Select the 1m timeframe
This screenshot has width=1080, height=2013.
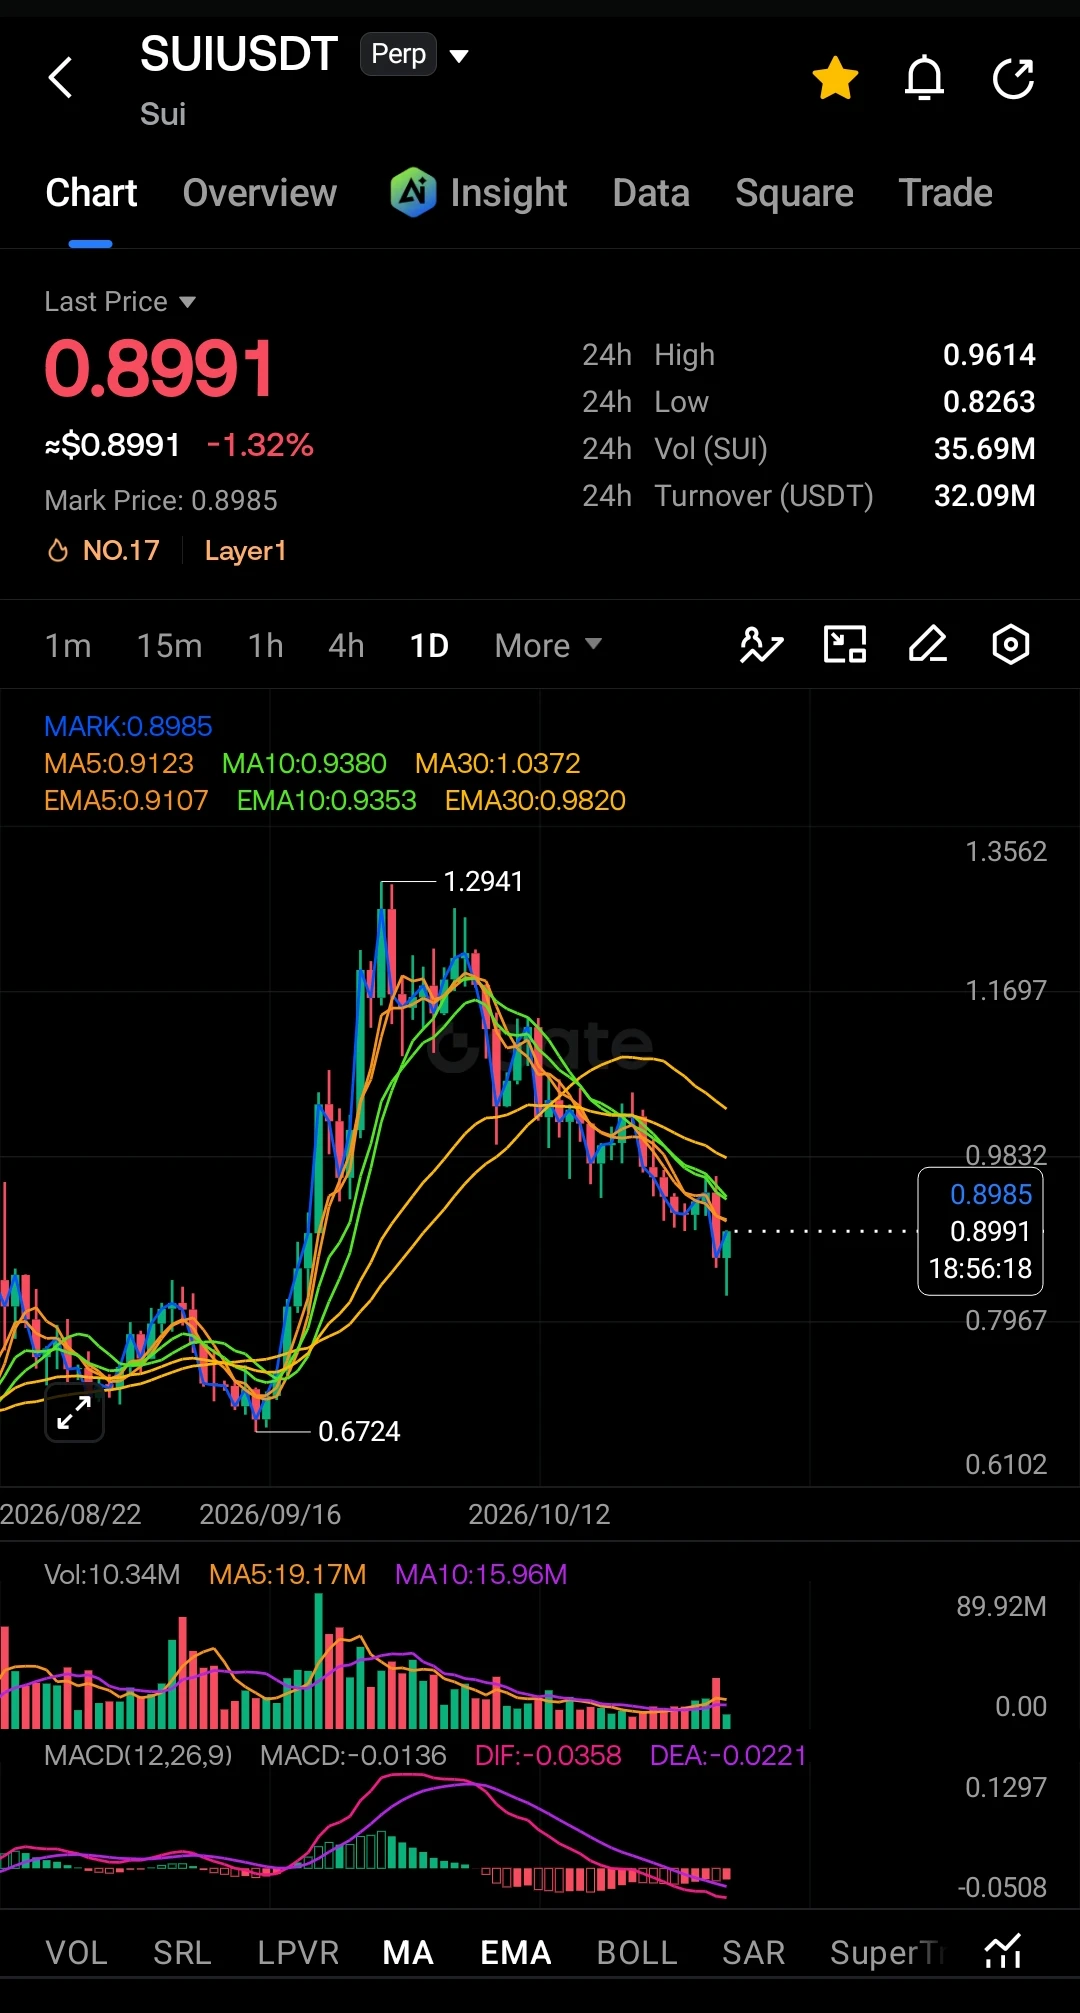[68, 646]
